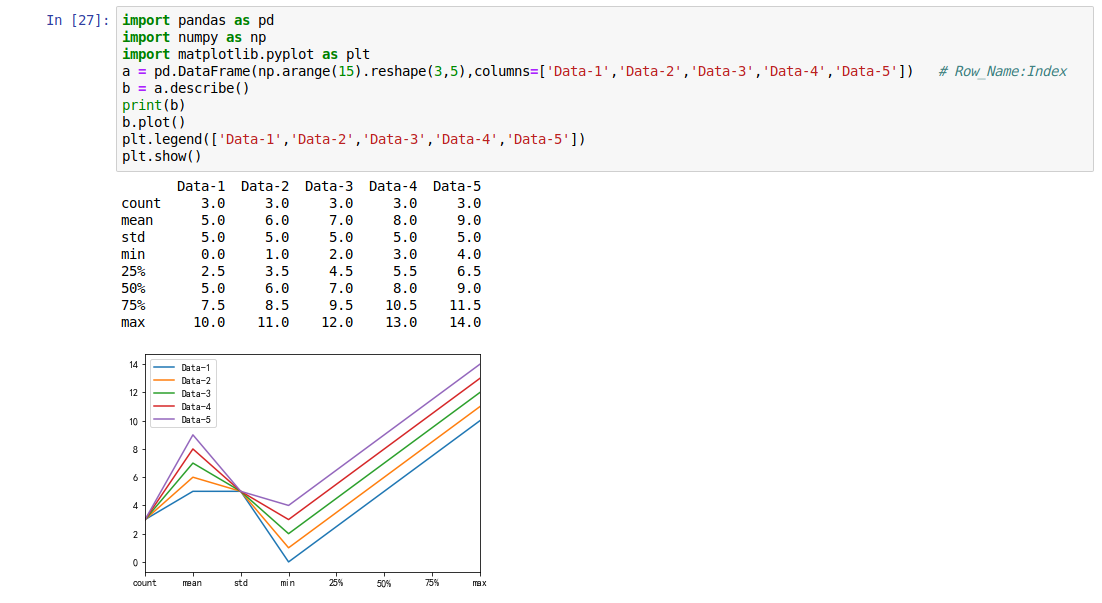1102x603 pixels.
Task: Click the 10 y-axis tick label
Action: (134, 422)
